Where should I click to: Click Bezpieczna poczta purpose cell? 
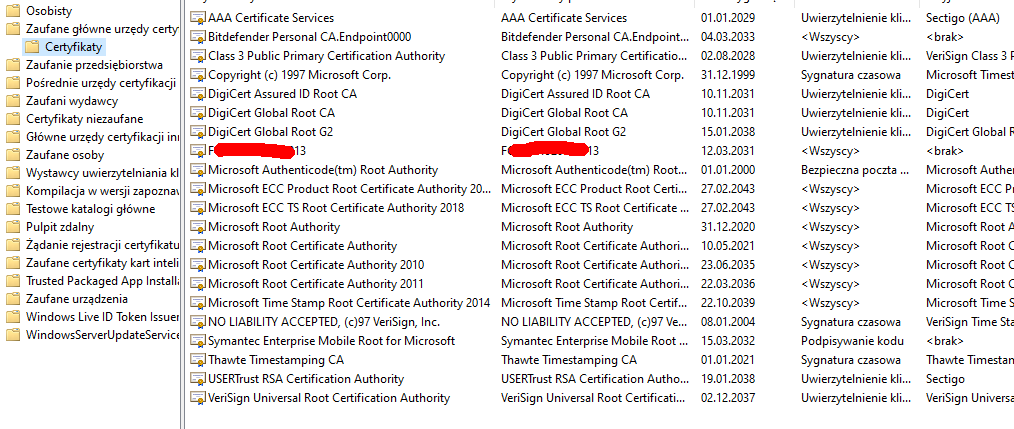[x=855, y=170]
